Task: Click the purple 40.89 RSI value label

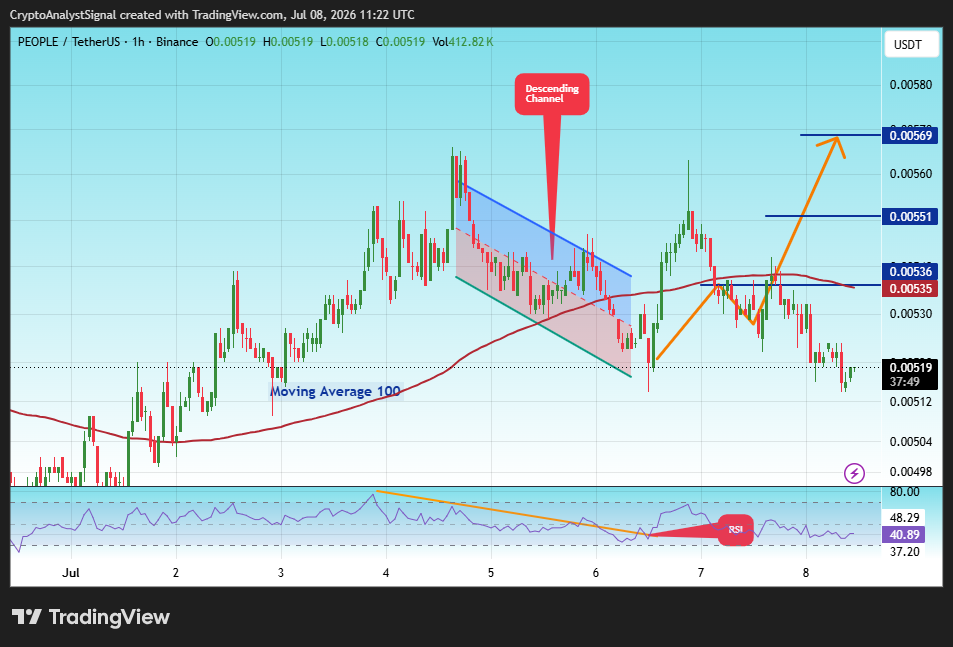Action: [x=904, y=535]
